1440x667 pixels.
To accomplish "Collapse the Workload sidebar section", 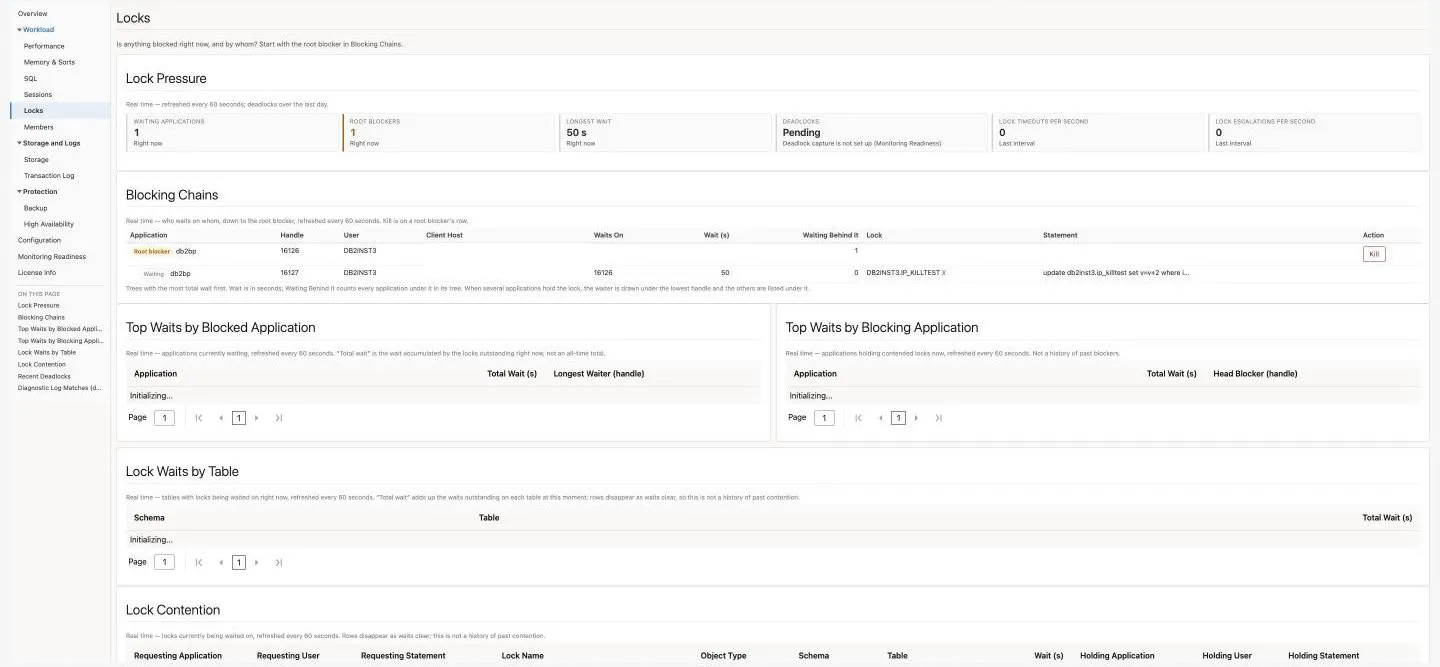I will 19,30.
